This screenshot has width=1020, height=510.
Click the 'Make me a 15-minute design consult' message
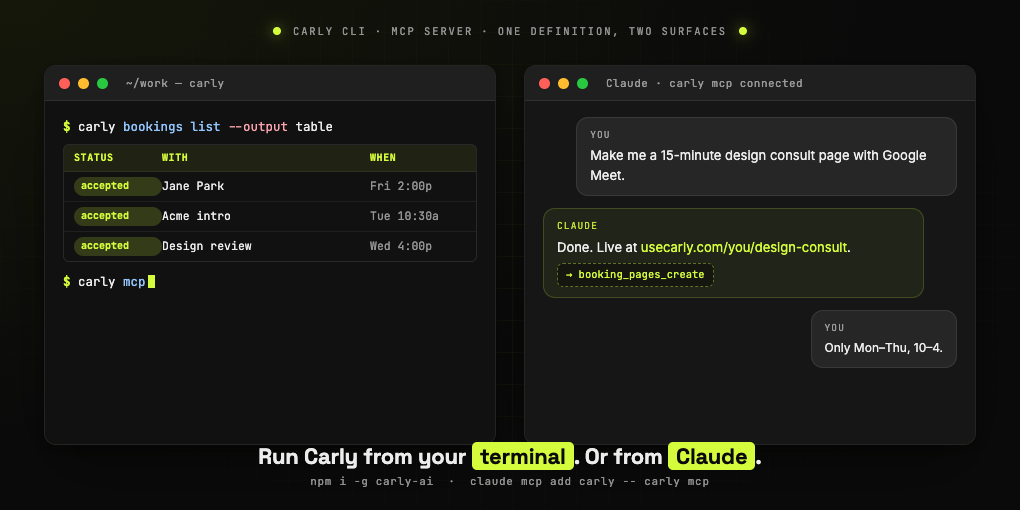tap(766, 156)
